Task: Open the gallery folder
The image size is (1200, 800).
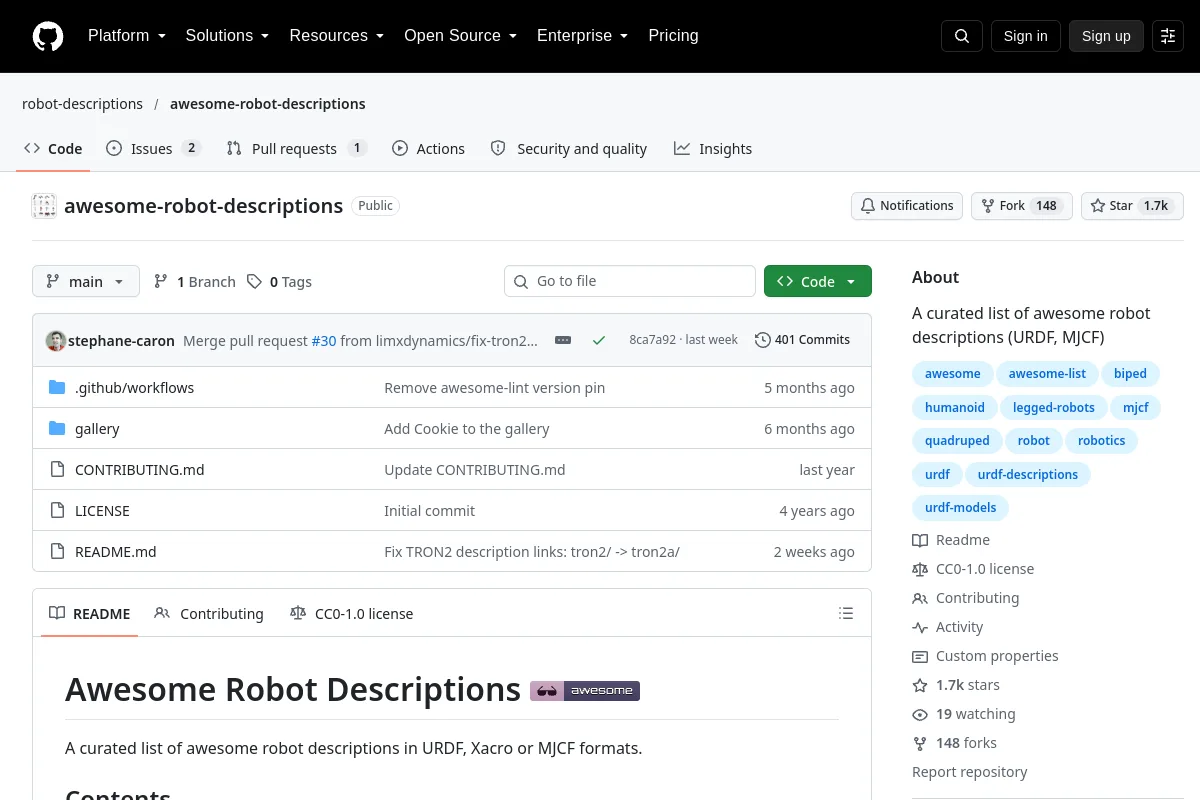Action: pos(97,428)
